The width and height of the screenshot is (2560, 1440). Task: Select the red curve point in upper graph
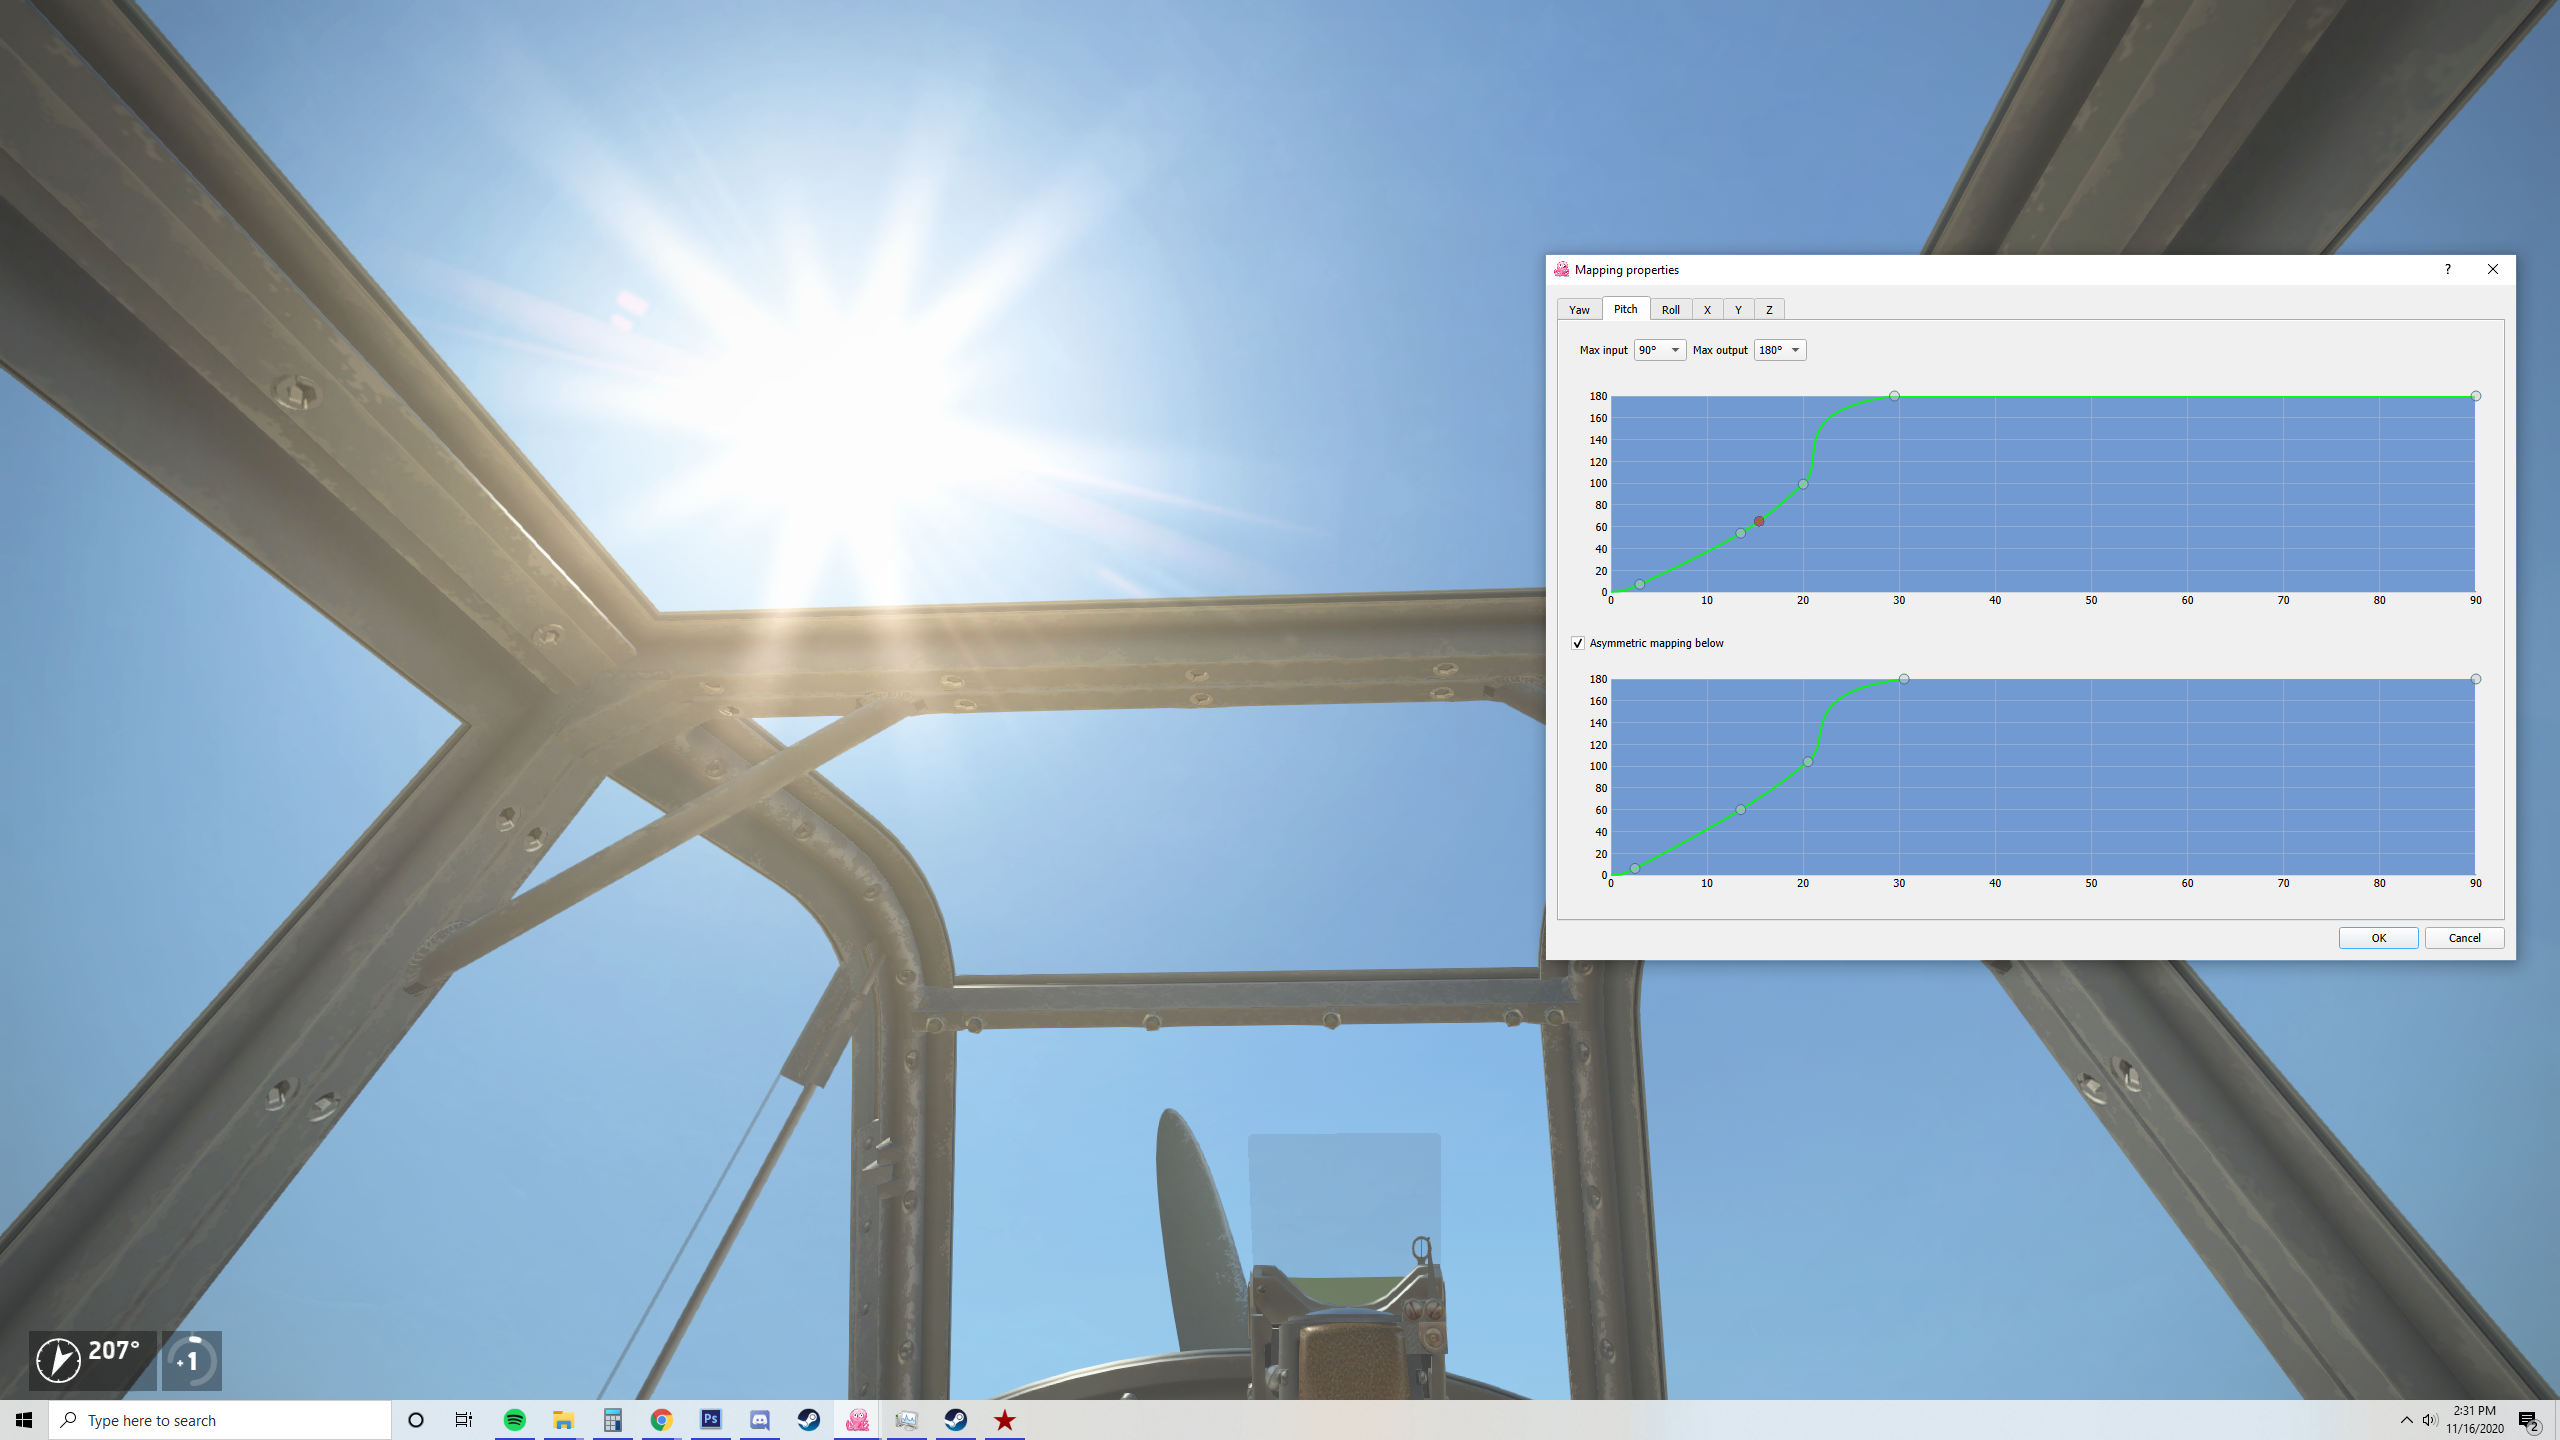pyautogui.click(x=1759, y=521)
